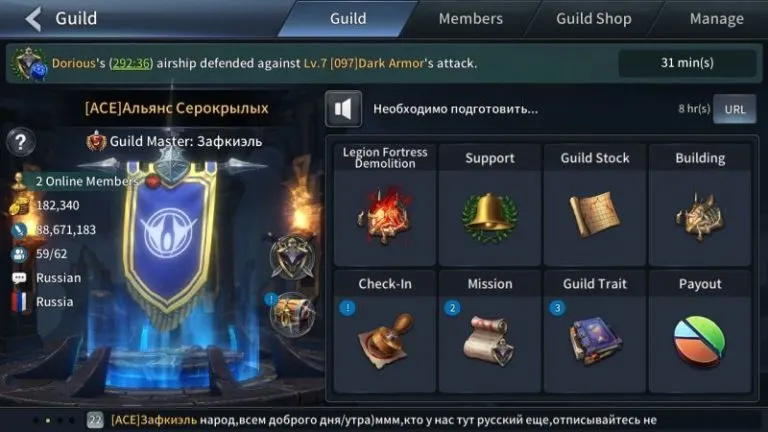Screen dimensions: 768x432
Task: Click the 292:36 coordinates link
Action: click(x=131, y=63)
